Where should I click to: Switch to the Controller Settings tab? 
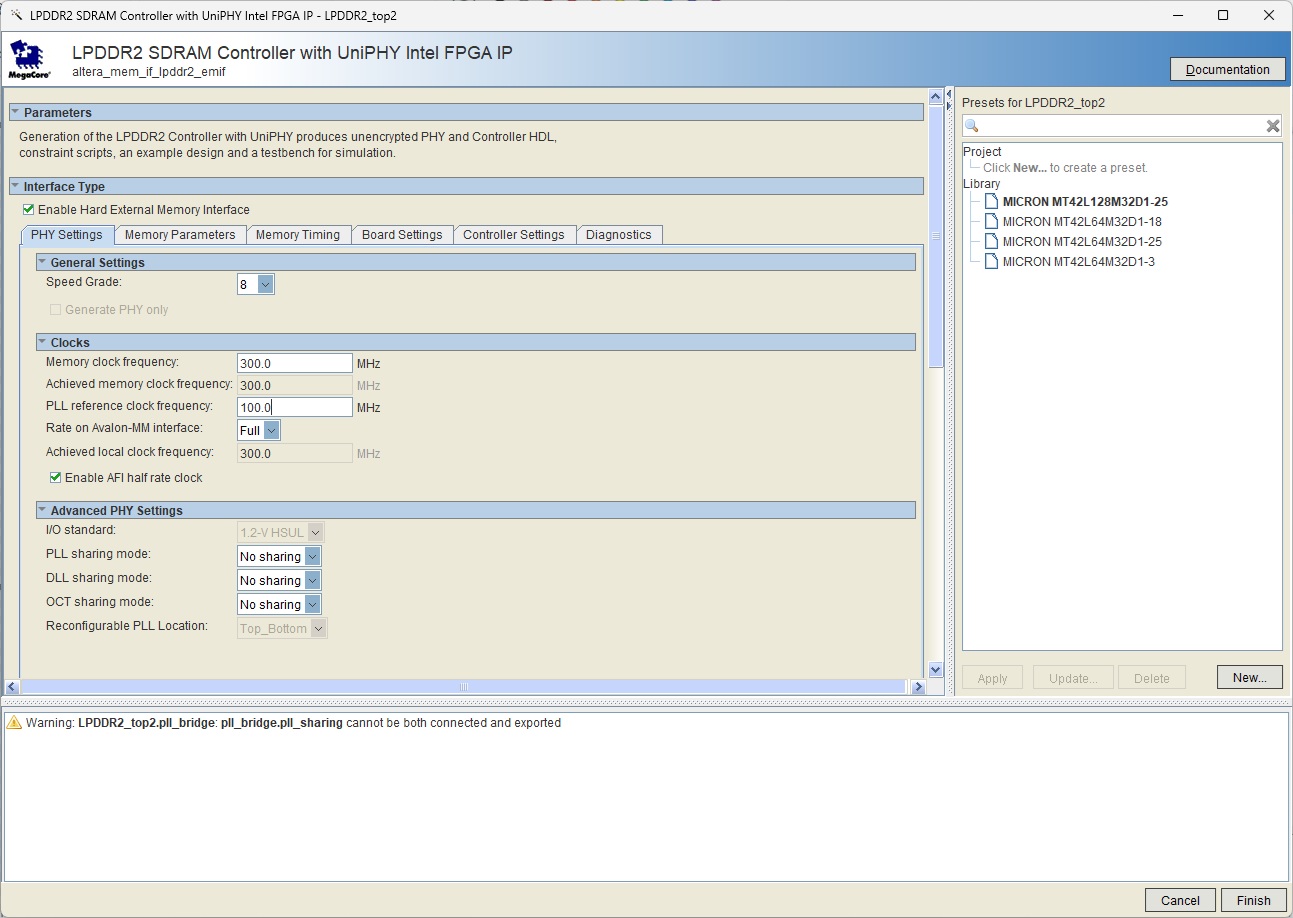point(514,235)
